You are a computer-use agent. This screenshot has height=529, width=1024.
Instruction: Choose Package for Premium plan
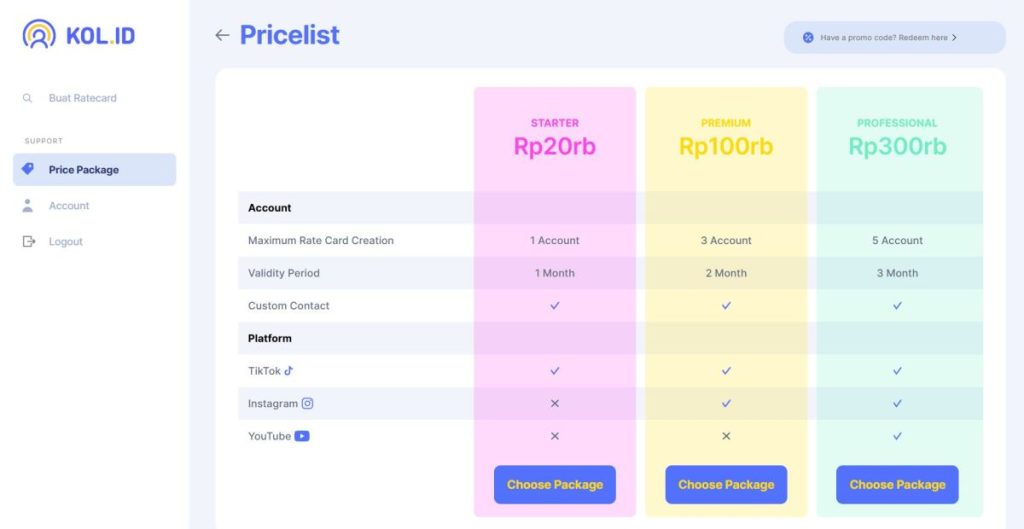tap(726, 485)
